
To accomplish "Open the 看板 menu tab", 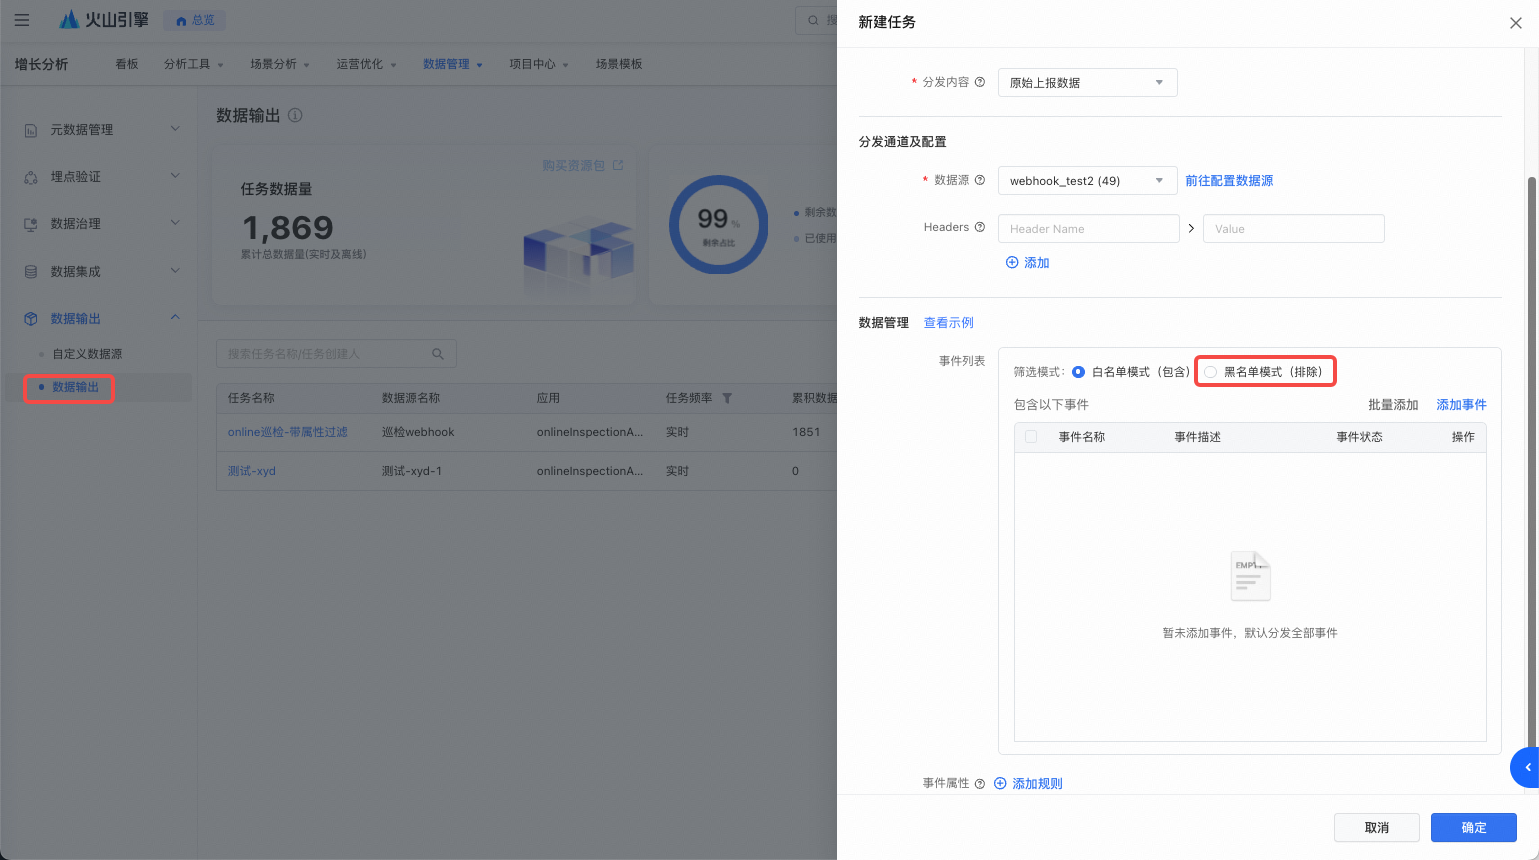I will [x=127, y=64].
